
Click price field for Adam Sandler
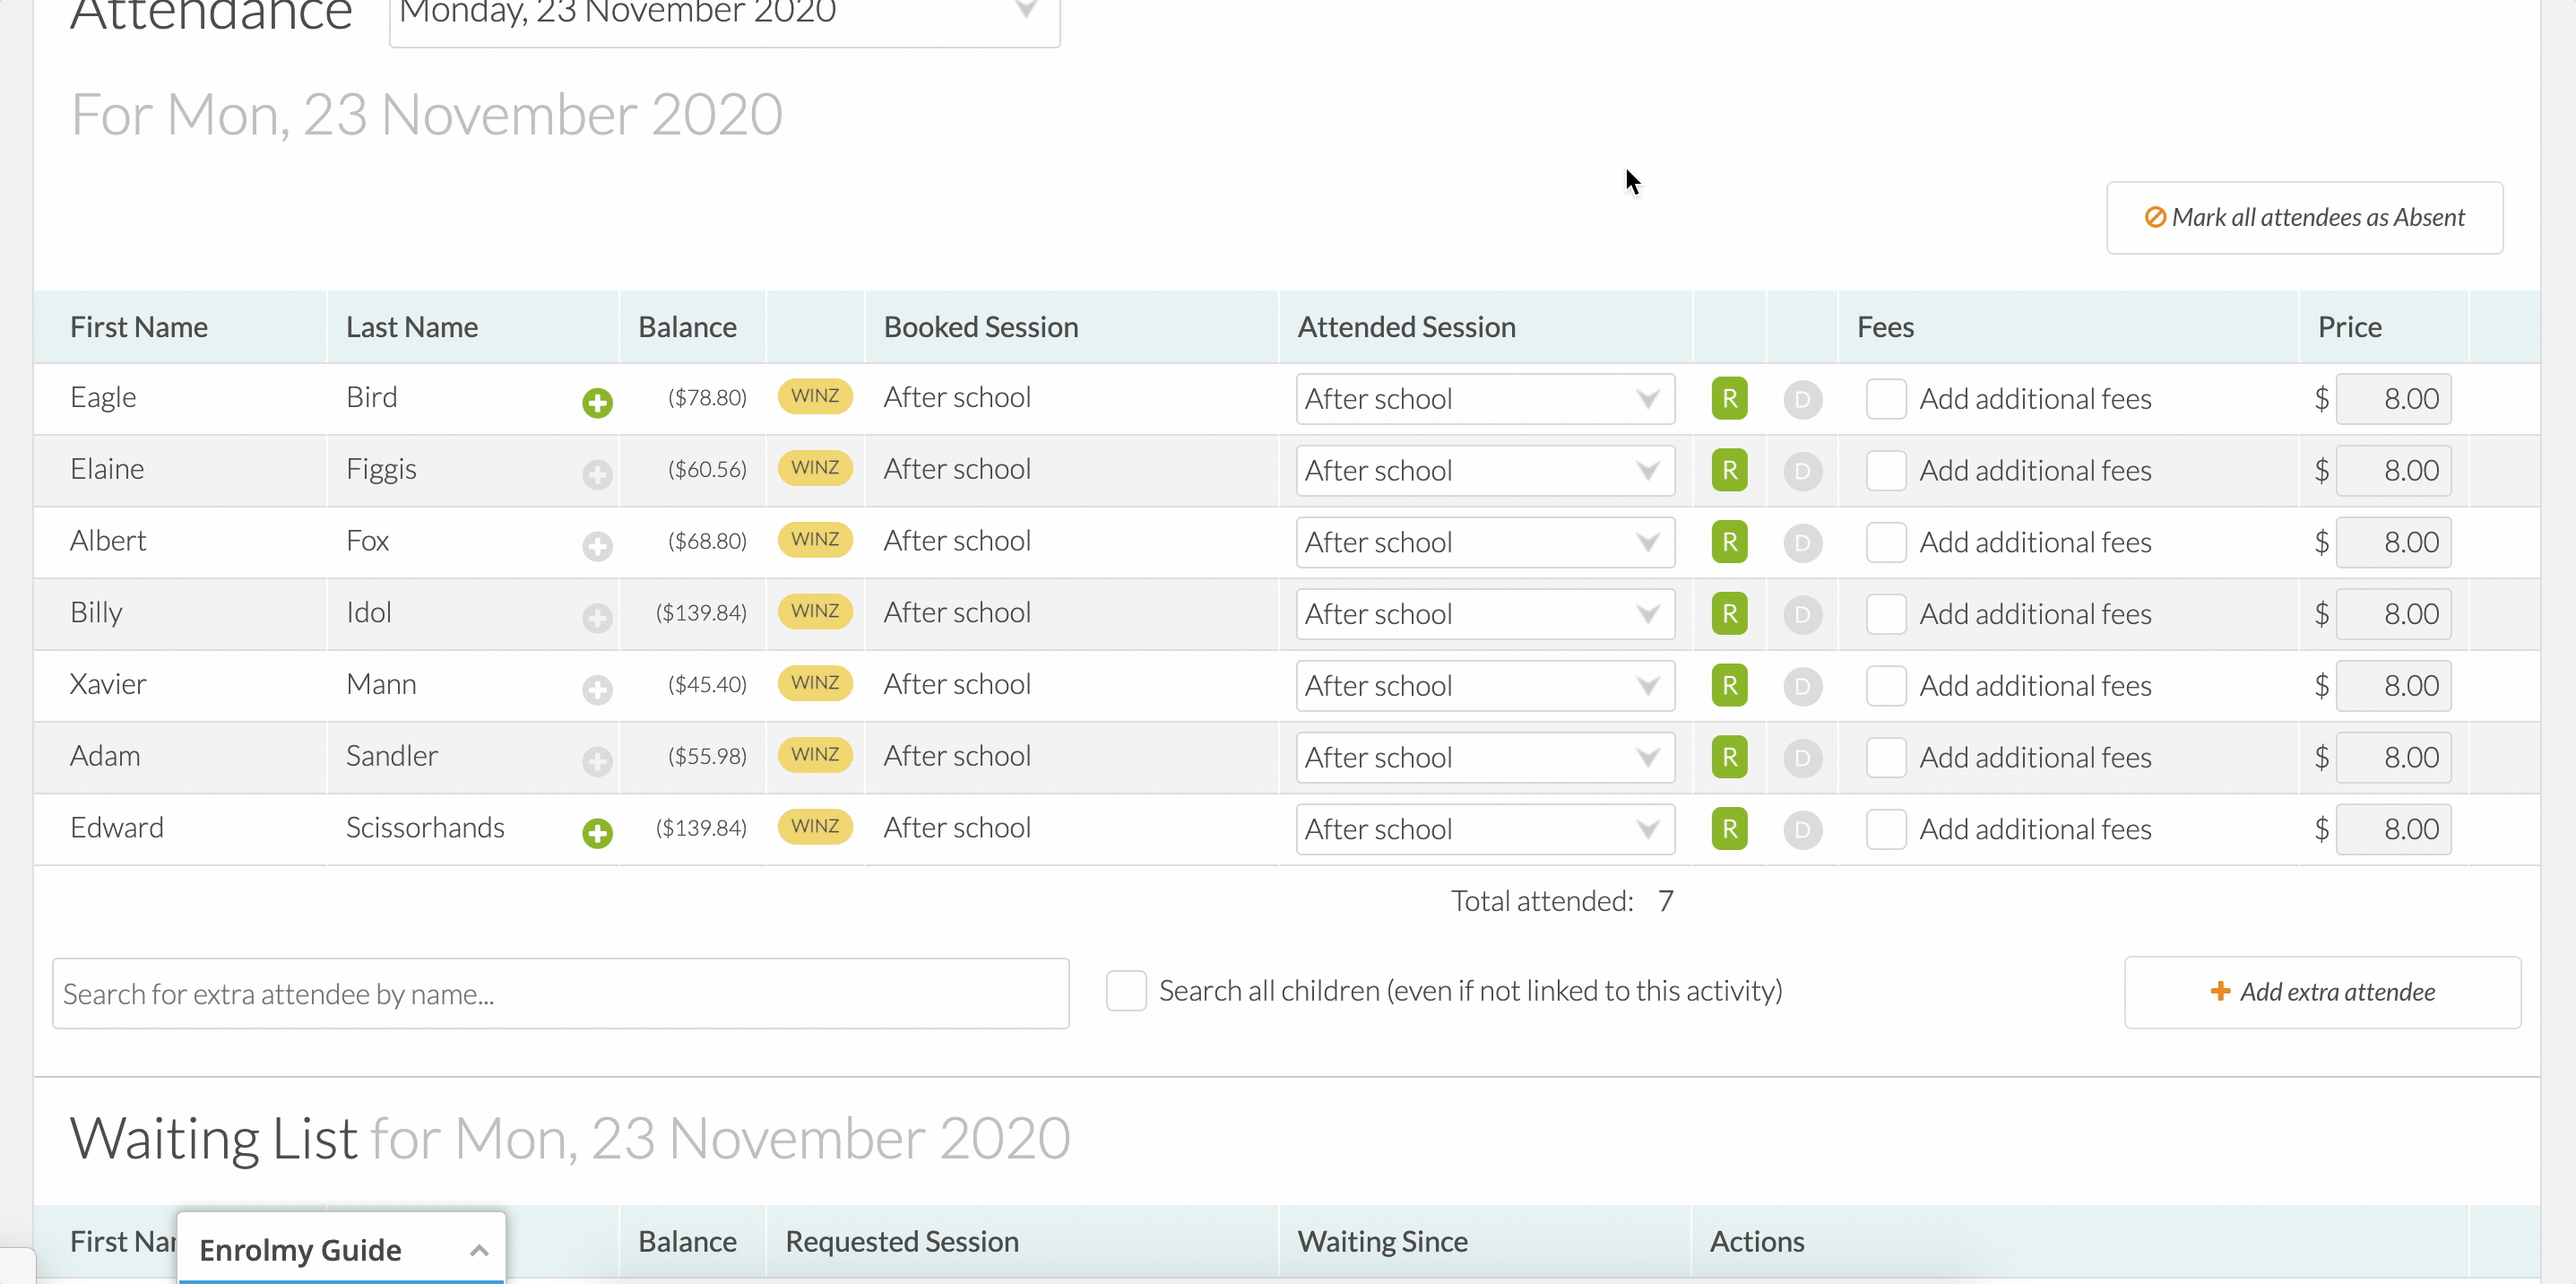pyautogui.click(x=2392, y=757)
